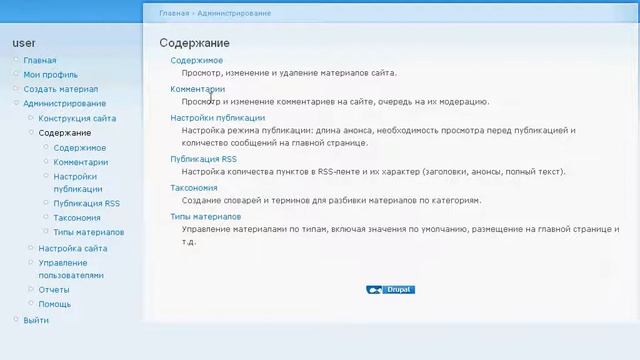
Task: Open Администрирование sidebar menu item
Action: pyautogui.click(x=64, y=104)
